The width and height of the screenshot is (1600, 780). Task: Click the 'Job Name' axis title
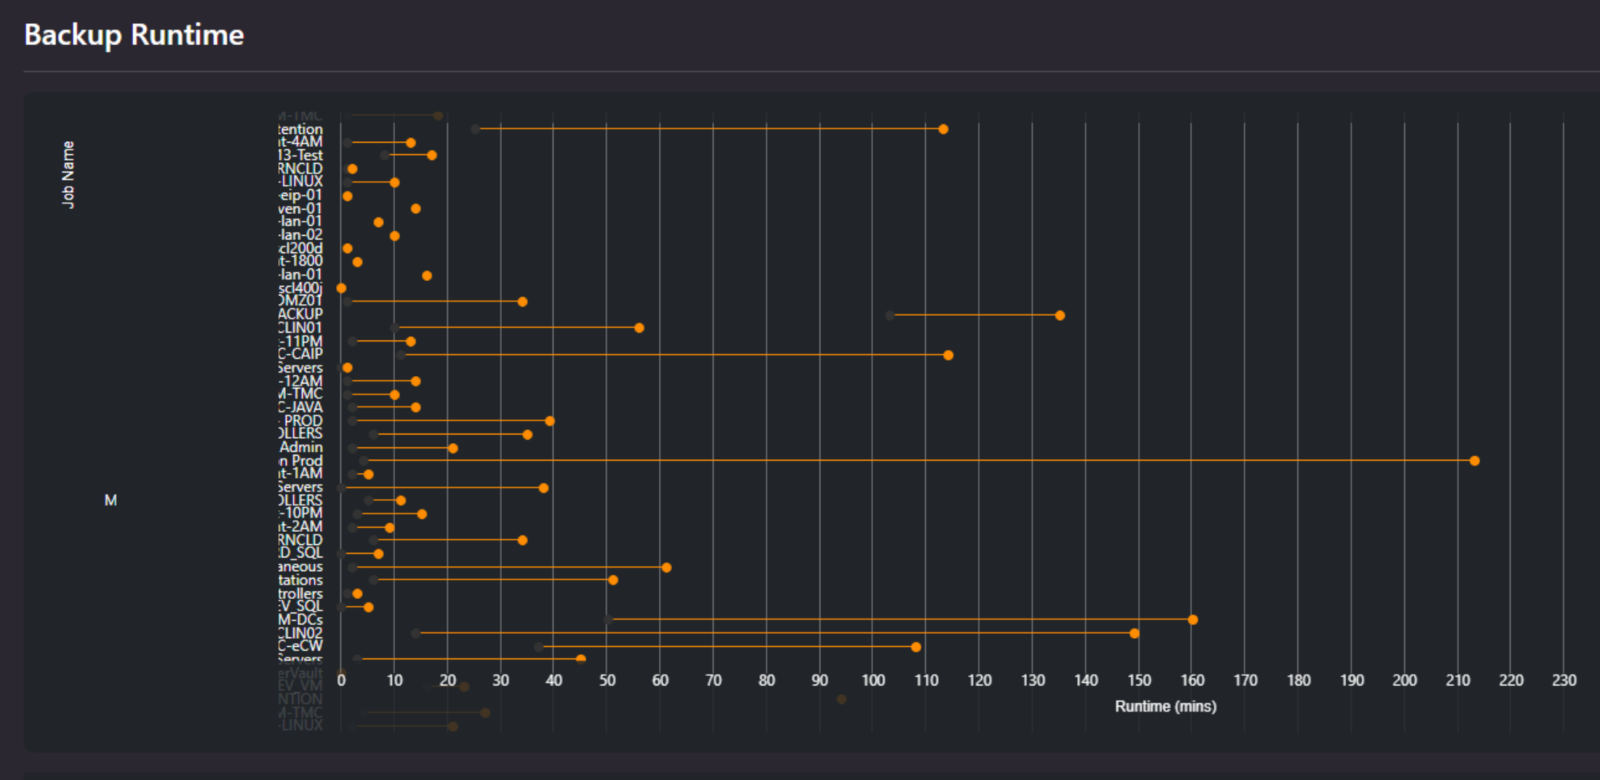click(x=68, y=174)
